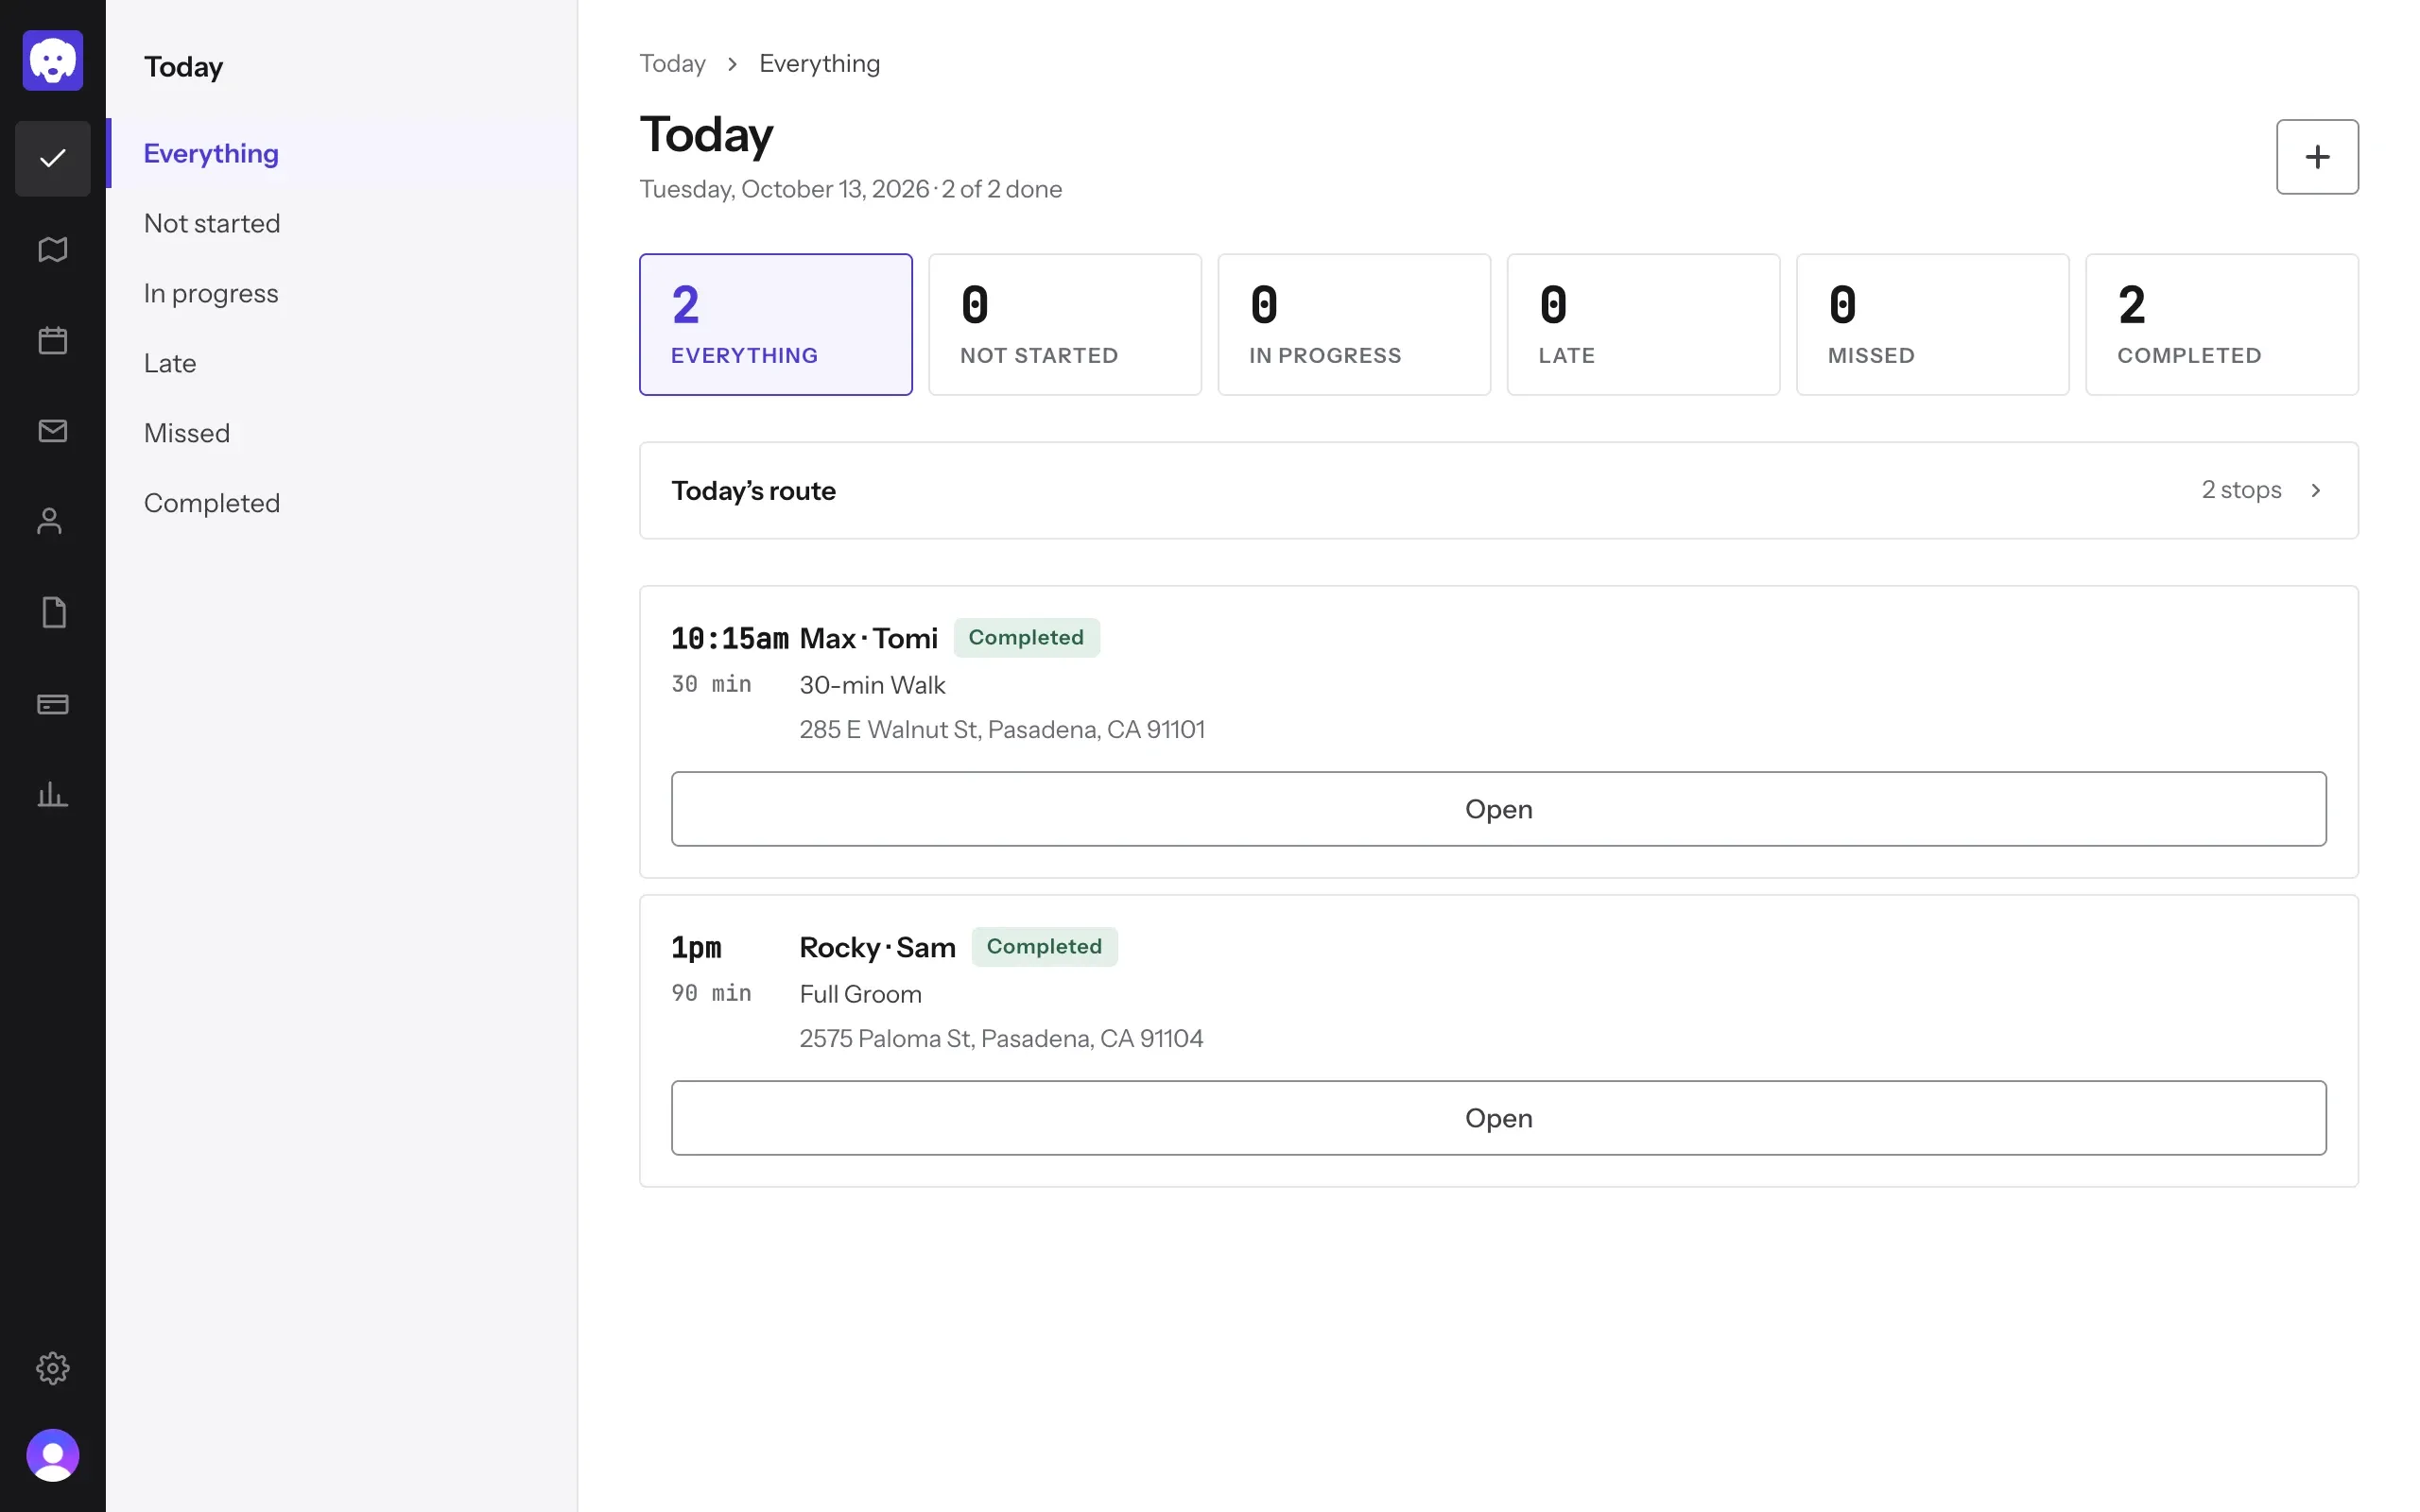Open the documents file icon
The height and width of the screenshot is (1512, 2420).
point(52,613)
